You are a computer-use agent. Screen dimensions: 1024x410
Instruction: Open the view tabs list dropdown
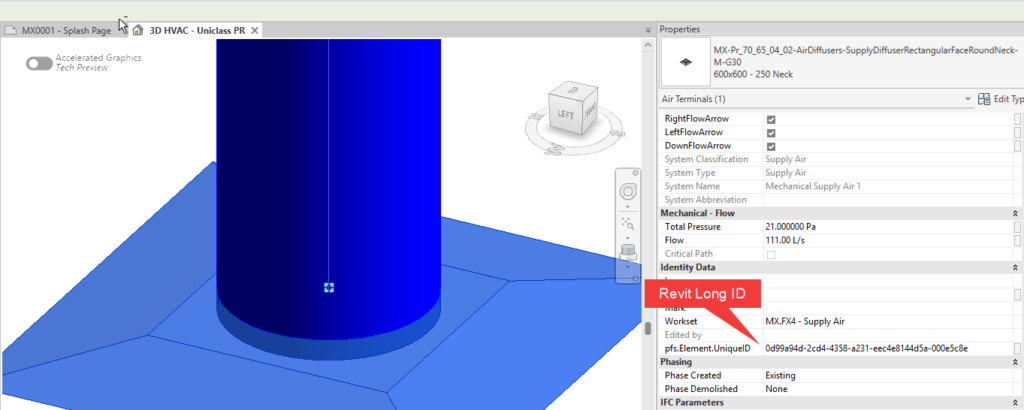click(x=648, y=31)
